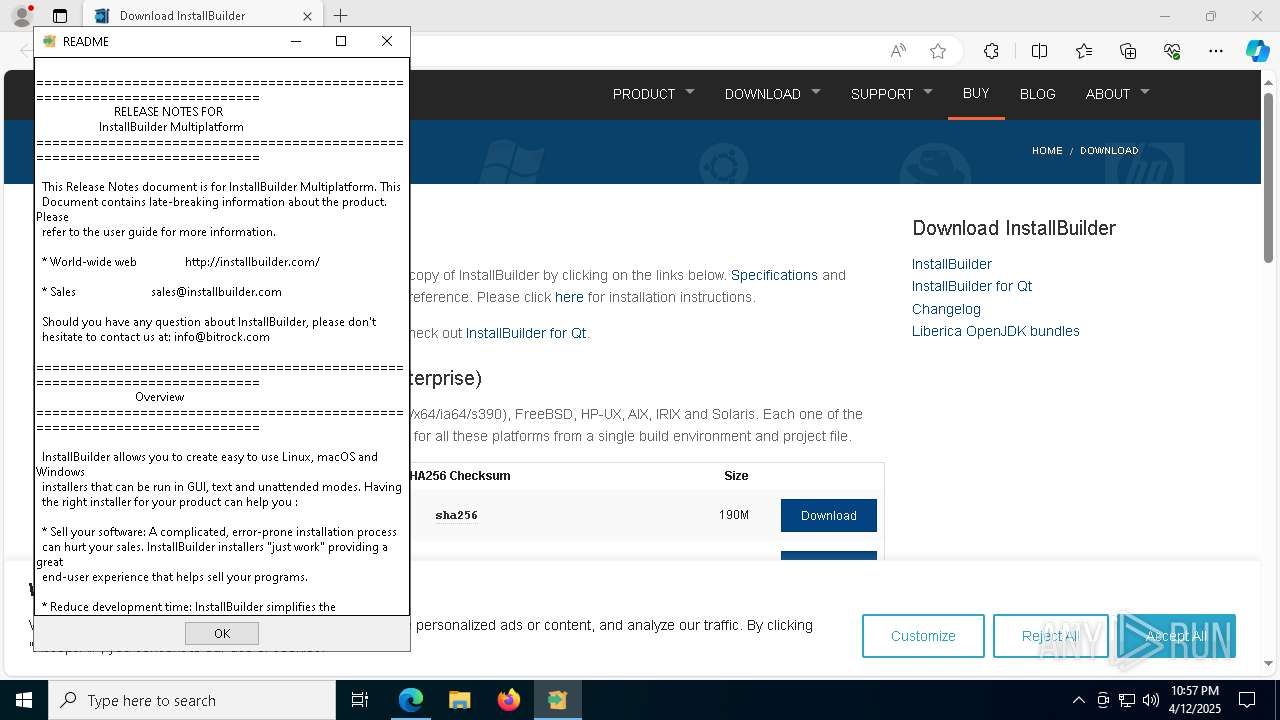This screenshot has height=720, width=1280.
Task: Open the BLOG page
Action: point(1037,94)
